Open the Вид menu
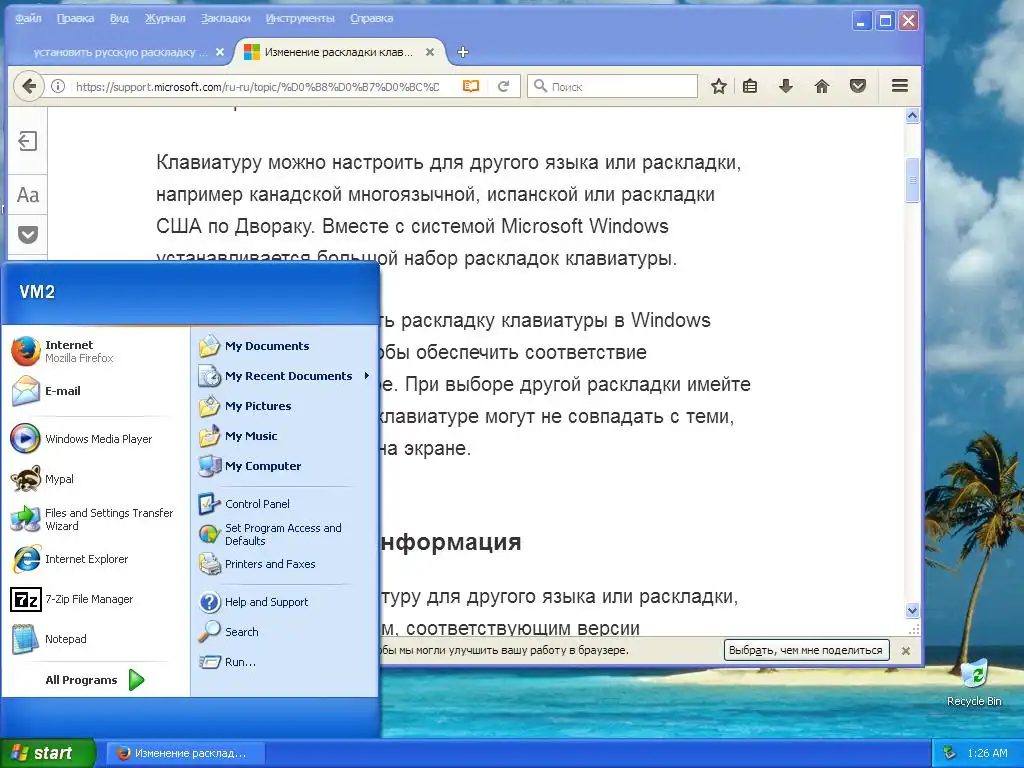 pyautogui.click(x=120, y=18)
